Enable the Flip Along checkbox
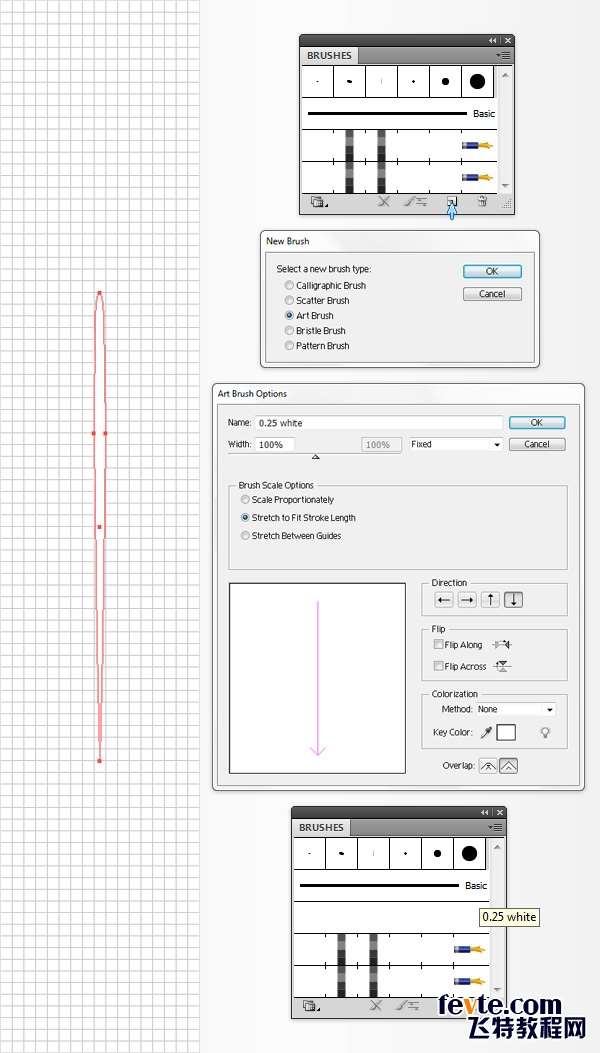The image size is (600, 1053). (x=438, y=644)
